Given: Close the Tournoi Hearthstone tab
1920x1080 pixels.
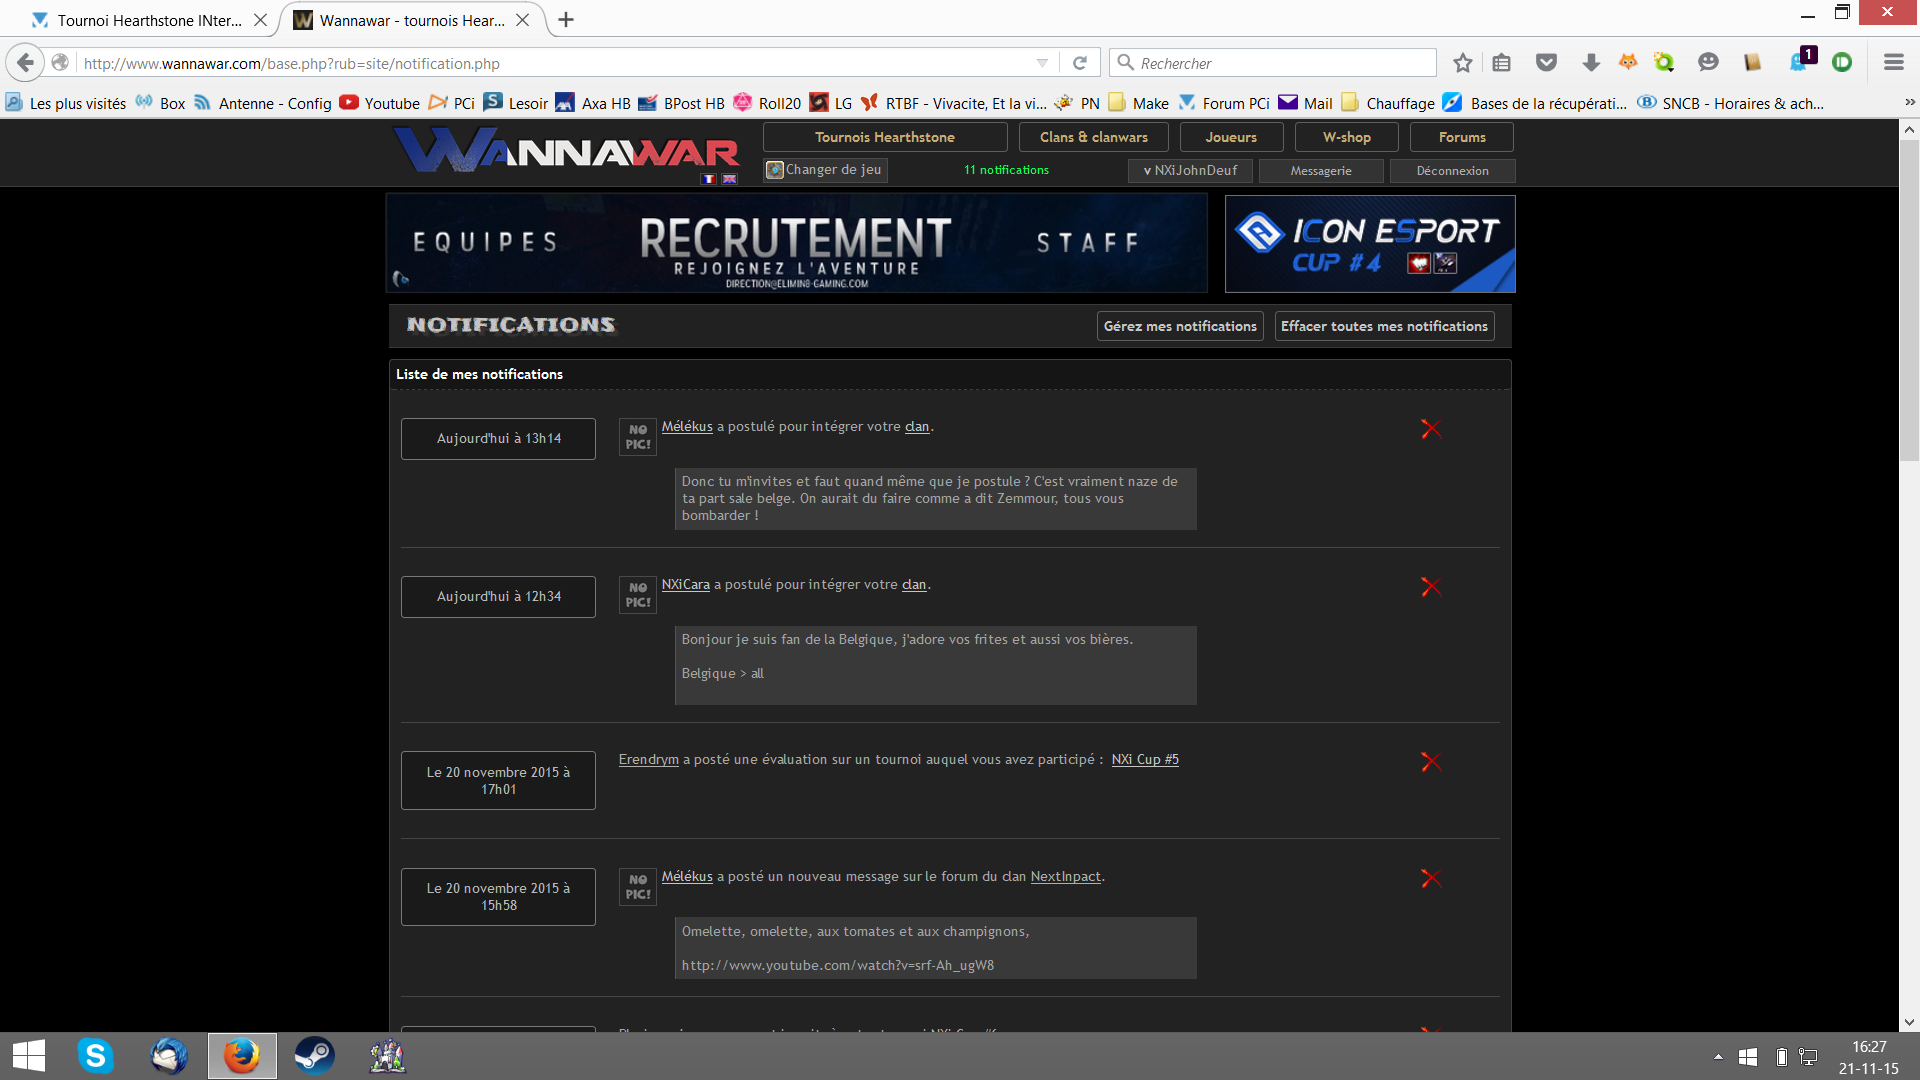Looking at the screenshot, I should pos(260,20).
